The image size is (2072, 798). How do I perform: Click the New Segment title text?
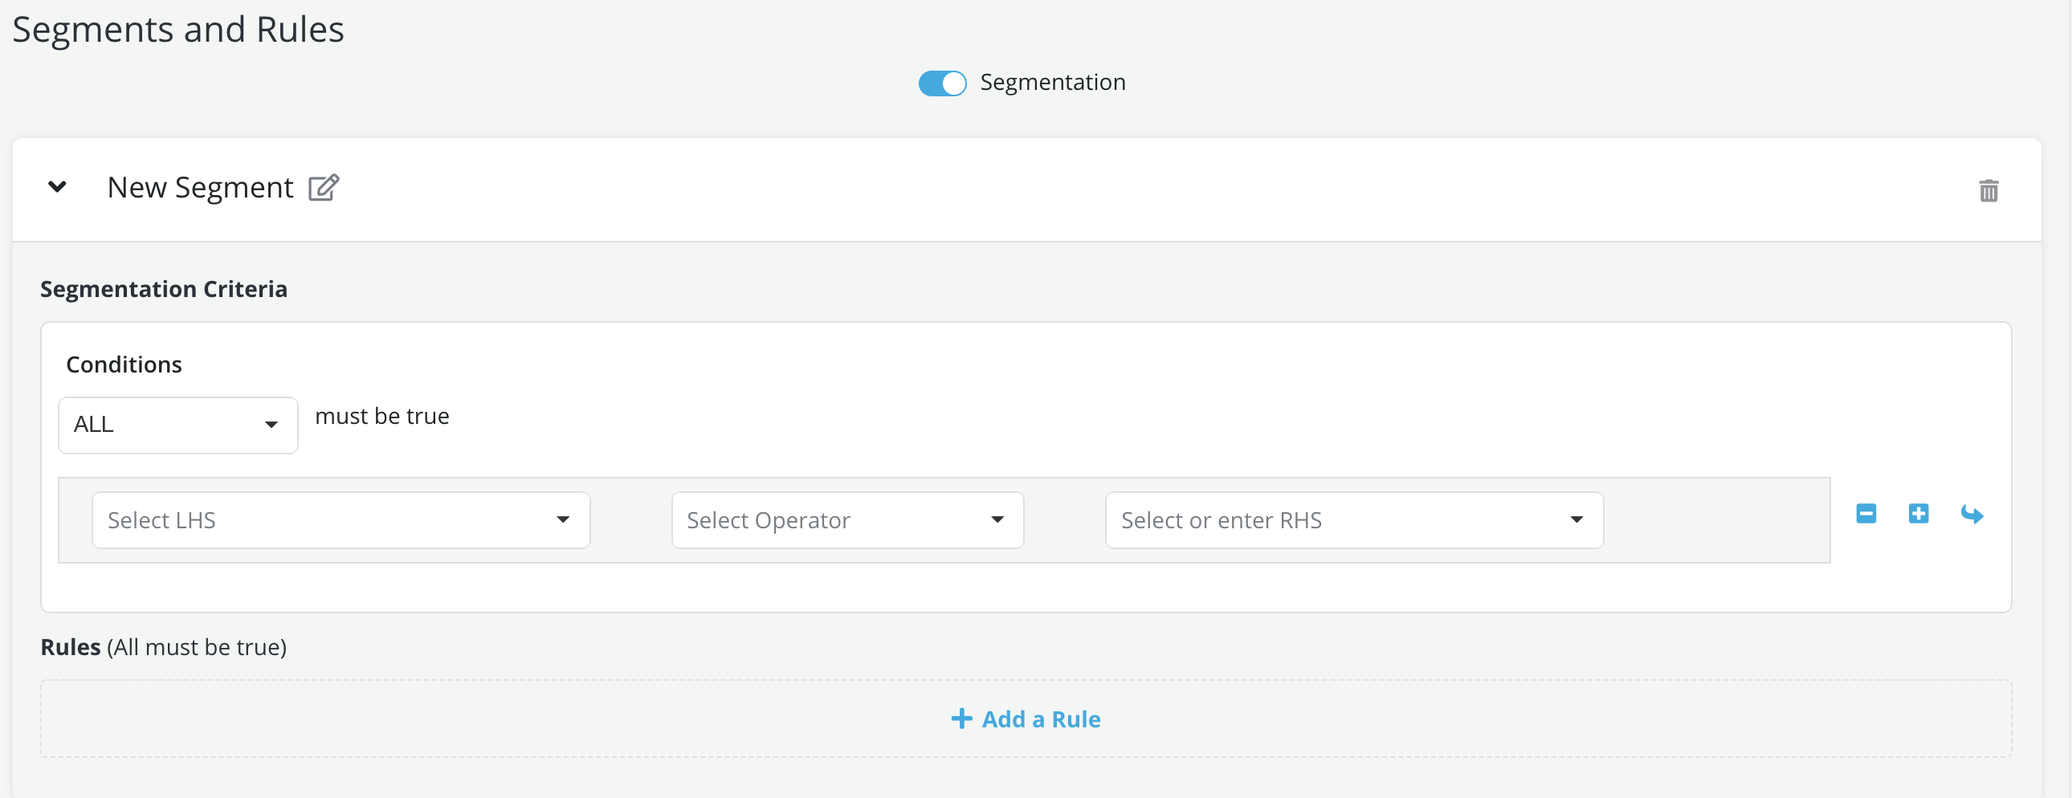pyautogui.click(x=200, y=187)
